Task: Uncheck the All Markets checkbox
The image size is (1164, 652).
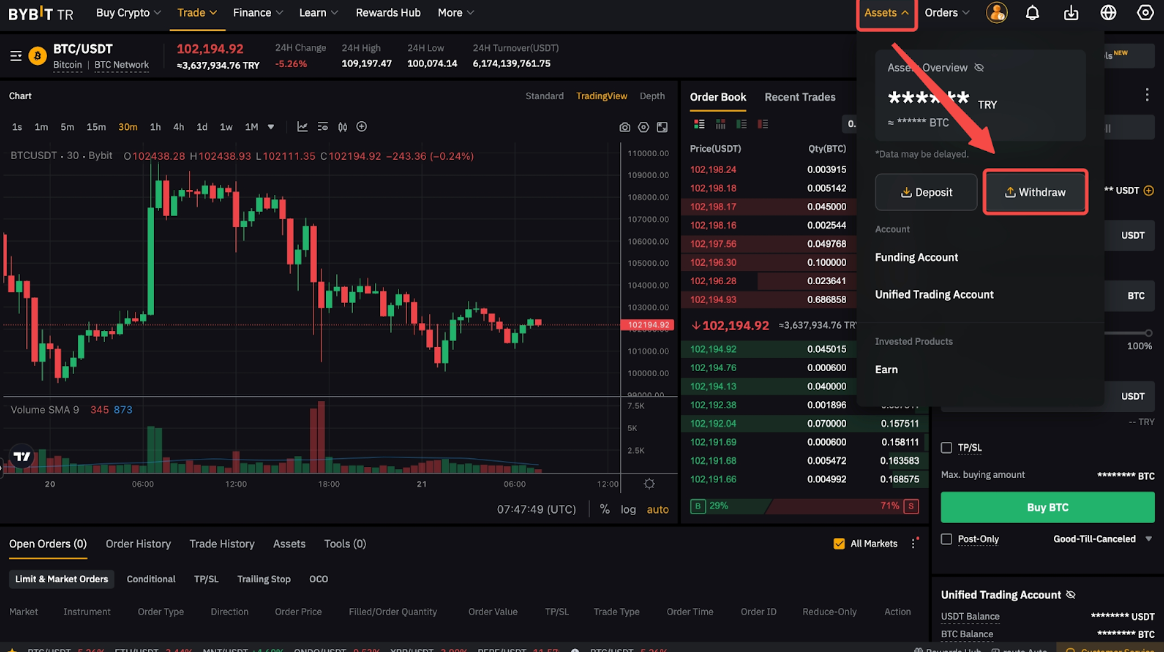Action: (x=839, y=544)
